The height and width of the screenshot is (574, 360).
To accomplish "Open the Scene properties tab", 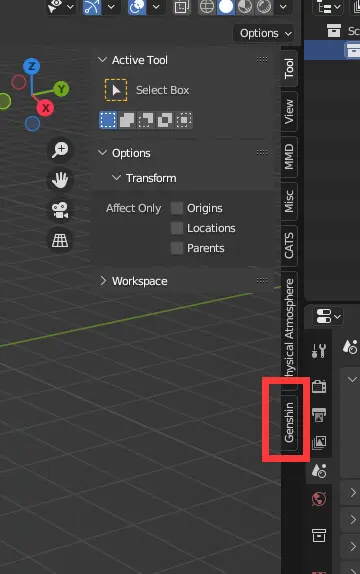I will tap(319, 471).
